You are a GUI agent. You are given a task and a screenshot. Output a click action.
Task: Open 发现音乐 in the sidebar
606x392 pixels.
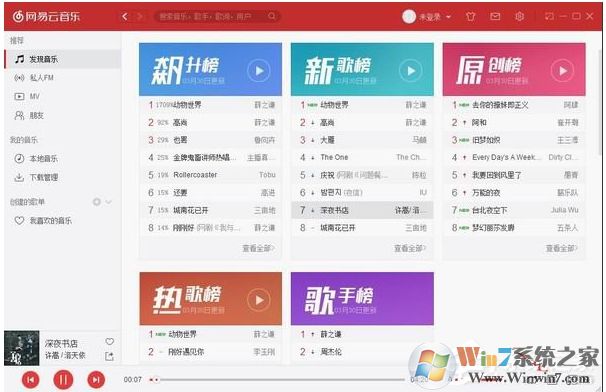point(63,59)
